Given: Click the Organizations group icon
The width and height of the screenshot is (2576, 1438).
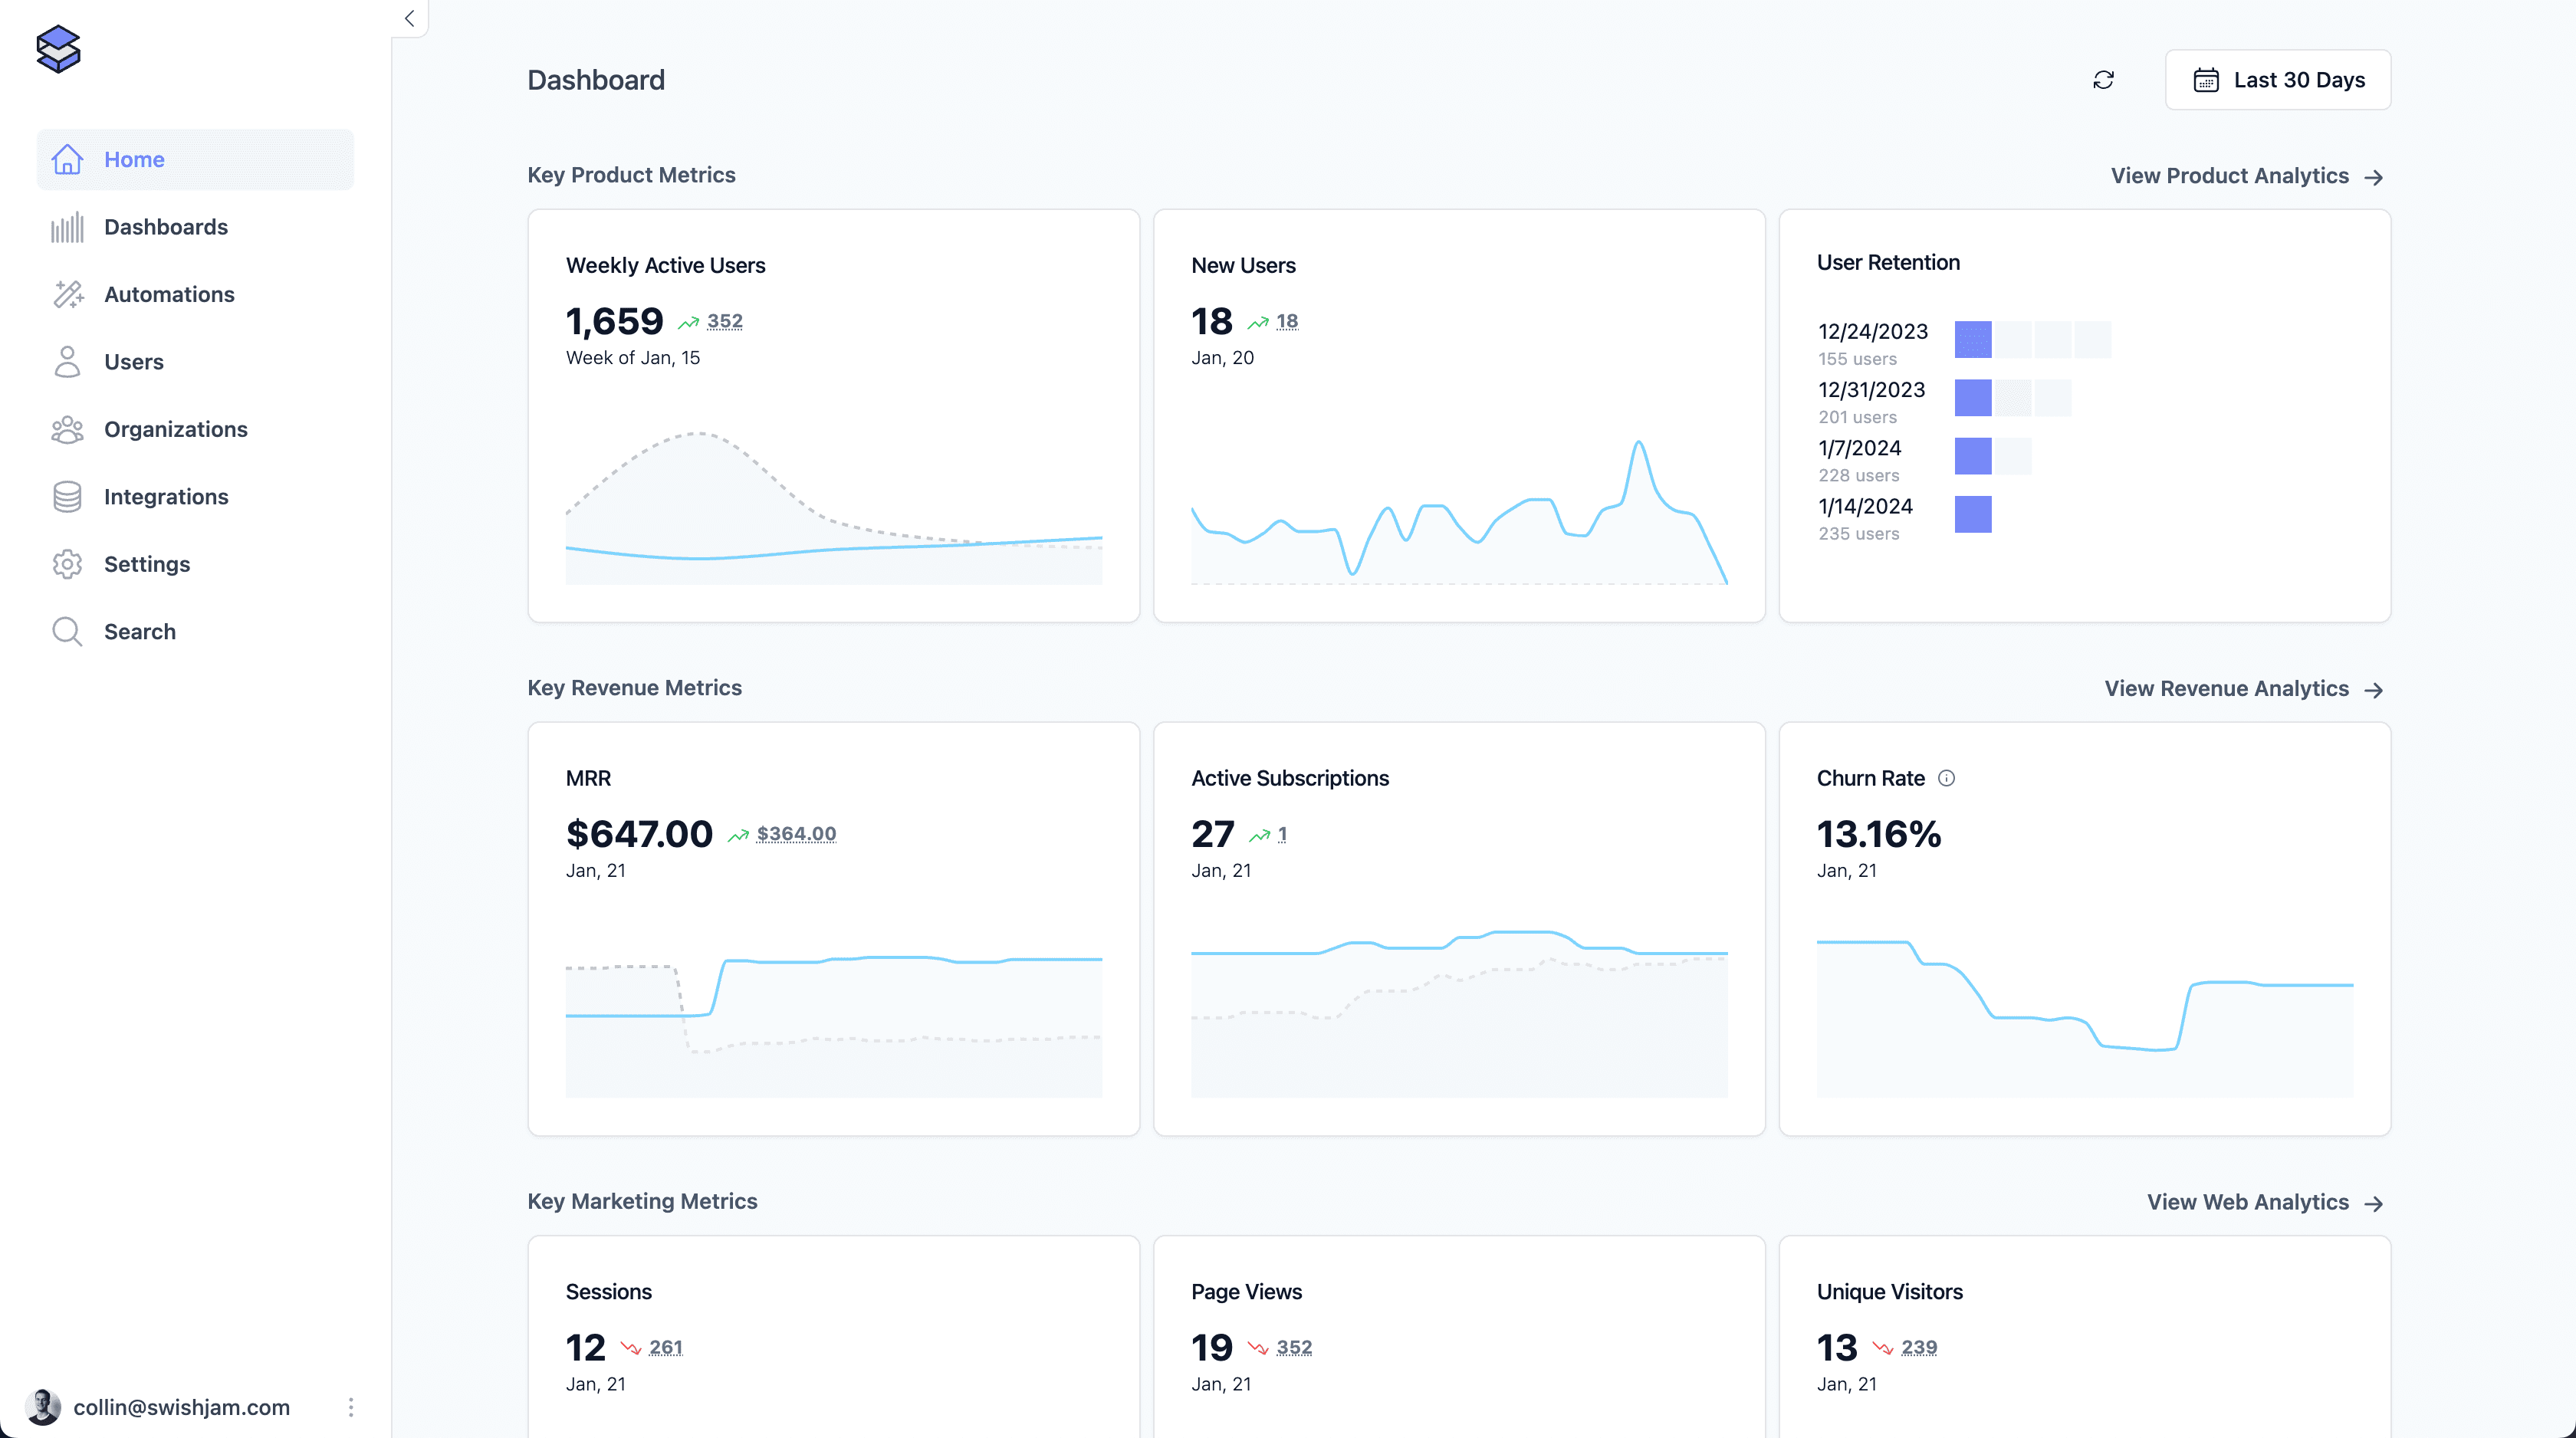Looking at the screenshot, I should 67,429.
